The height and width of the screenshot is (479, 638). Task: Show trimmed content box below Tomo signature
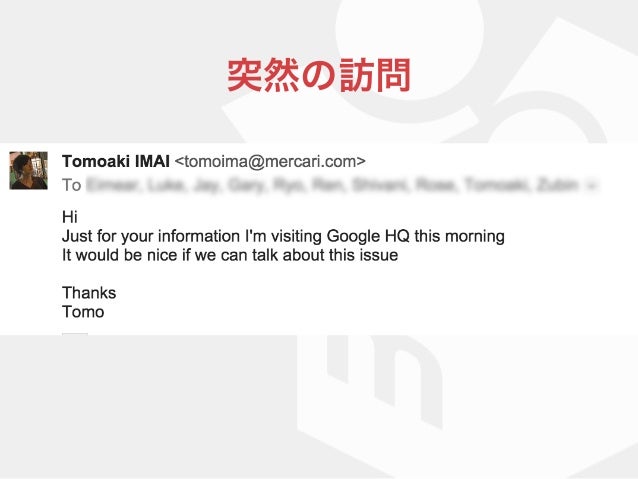coord(75,334)
